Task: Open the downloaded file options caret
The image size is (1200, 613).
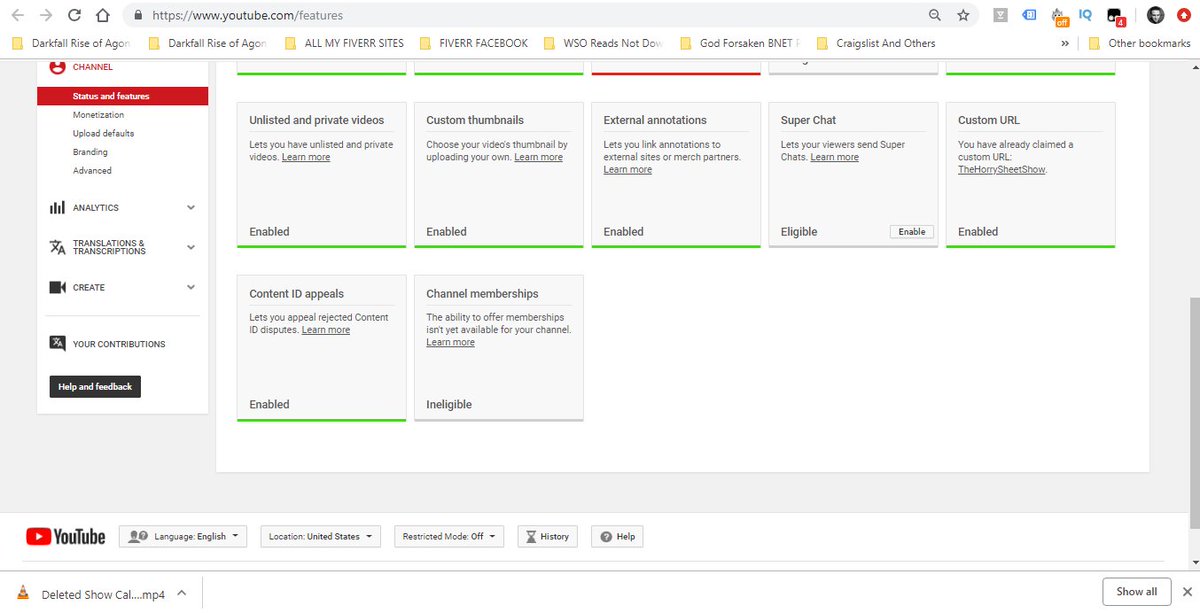Action: coord(181,593)
